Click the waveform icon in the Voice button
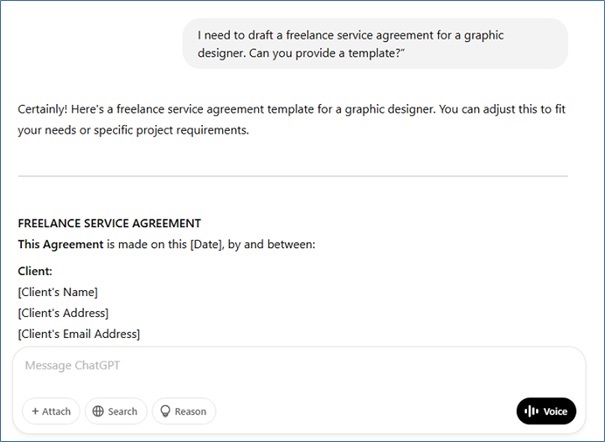 531,411
